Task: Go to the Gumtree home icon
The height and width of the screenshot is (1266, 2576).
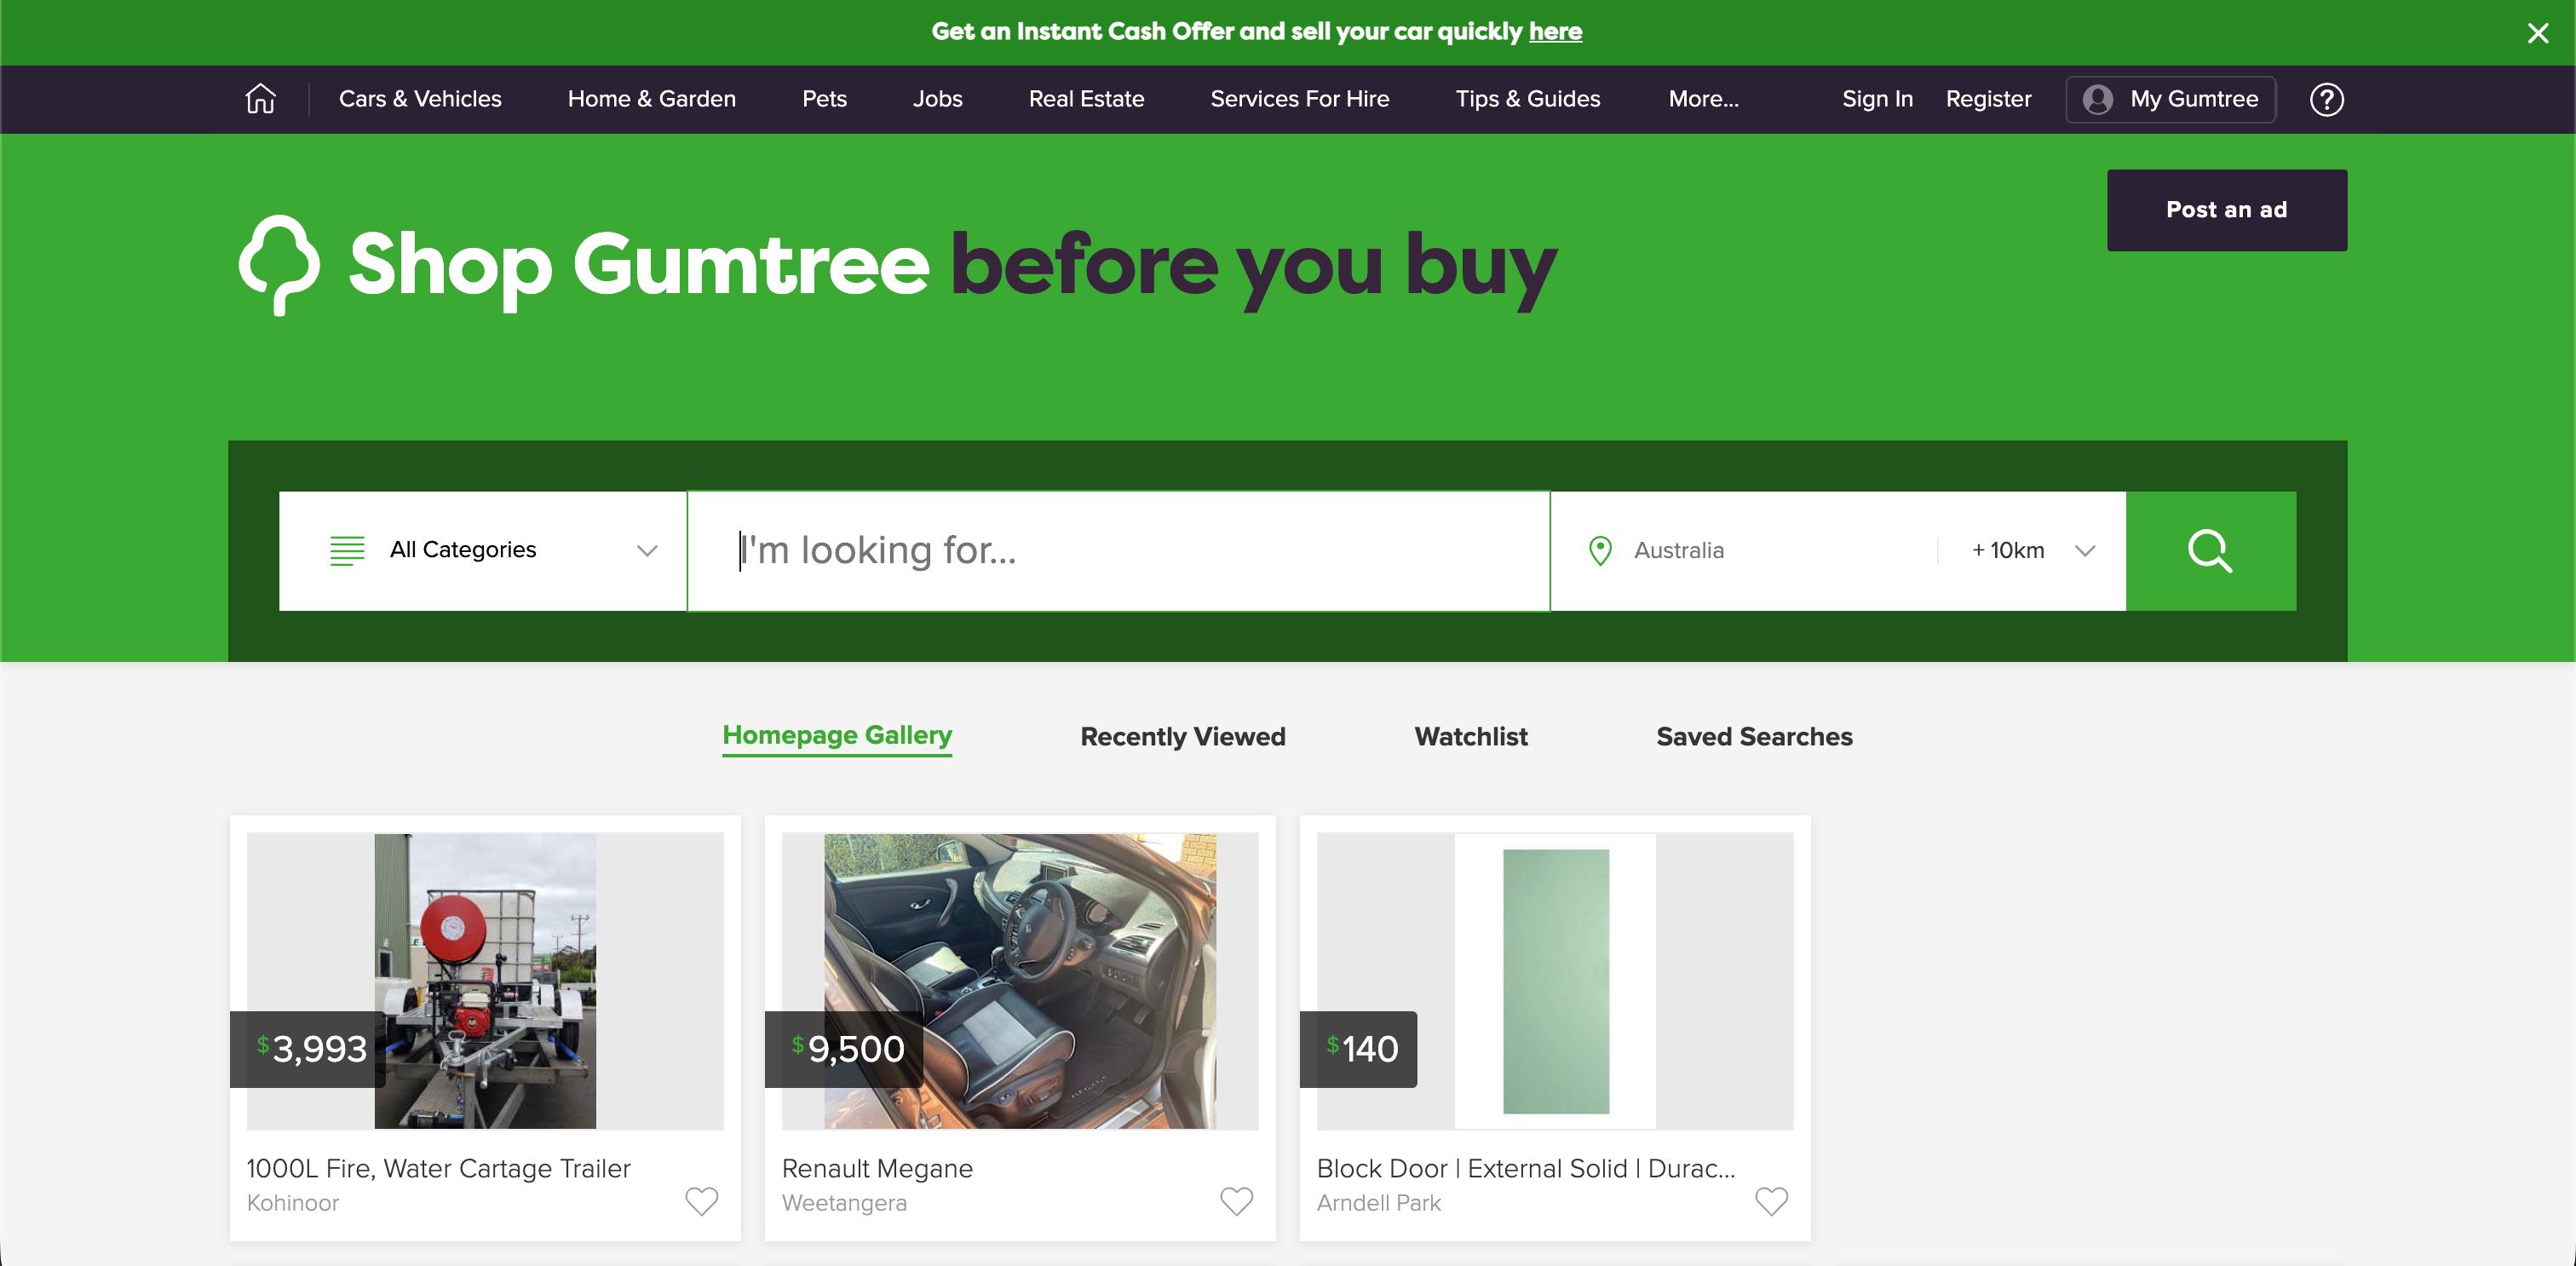Action: pyautogui.click(x=260, y=99)
